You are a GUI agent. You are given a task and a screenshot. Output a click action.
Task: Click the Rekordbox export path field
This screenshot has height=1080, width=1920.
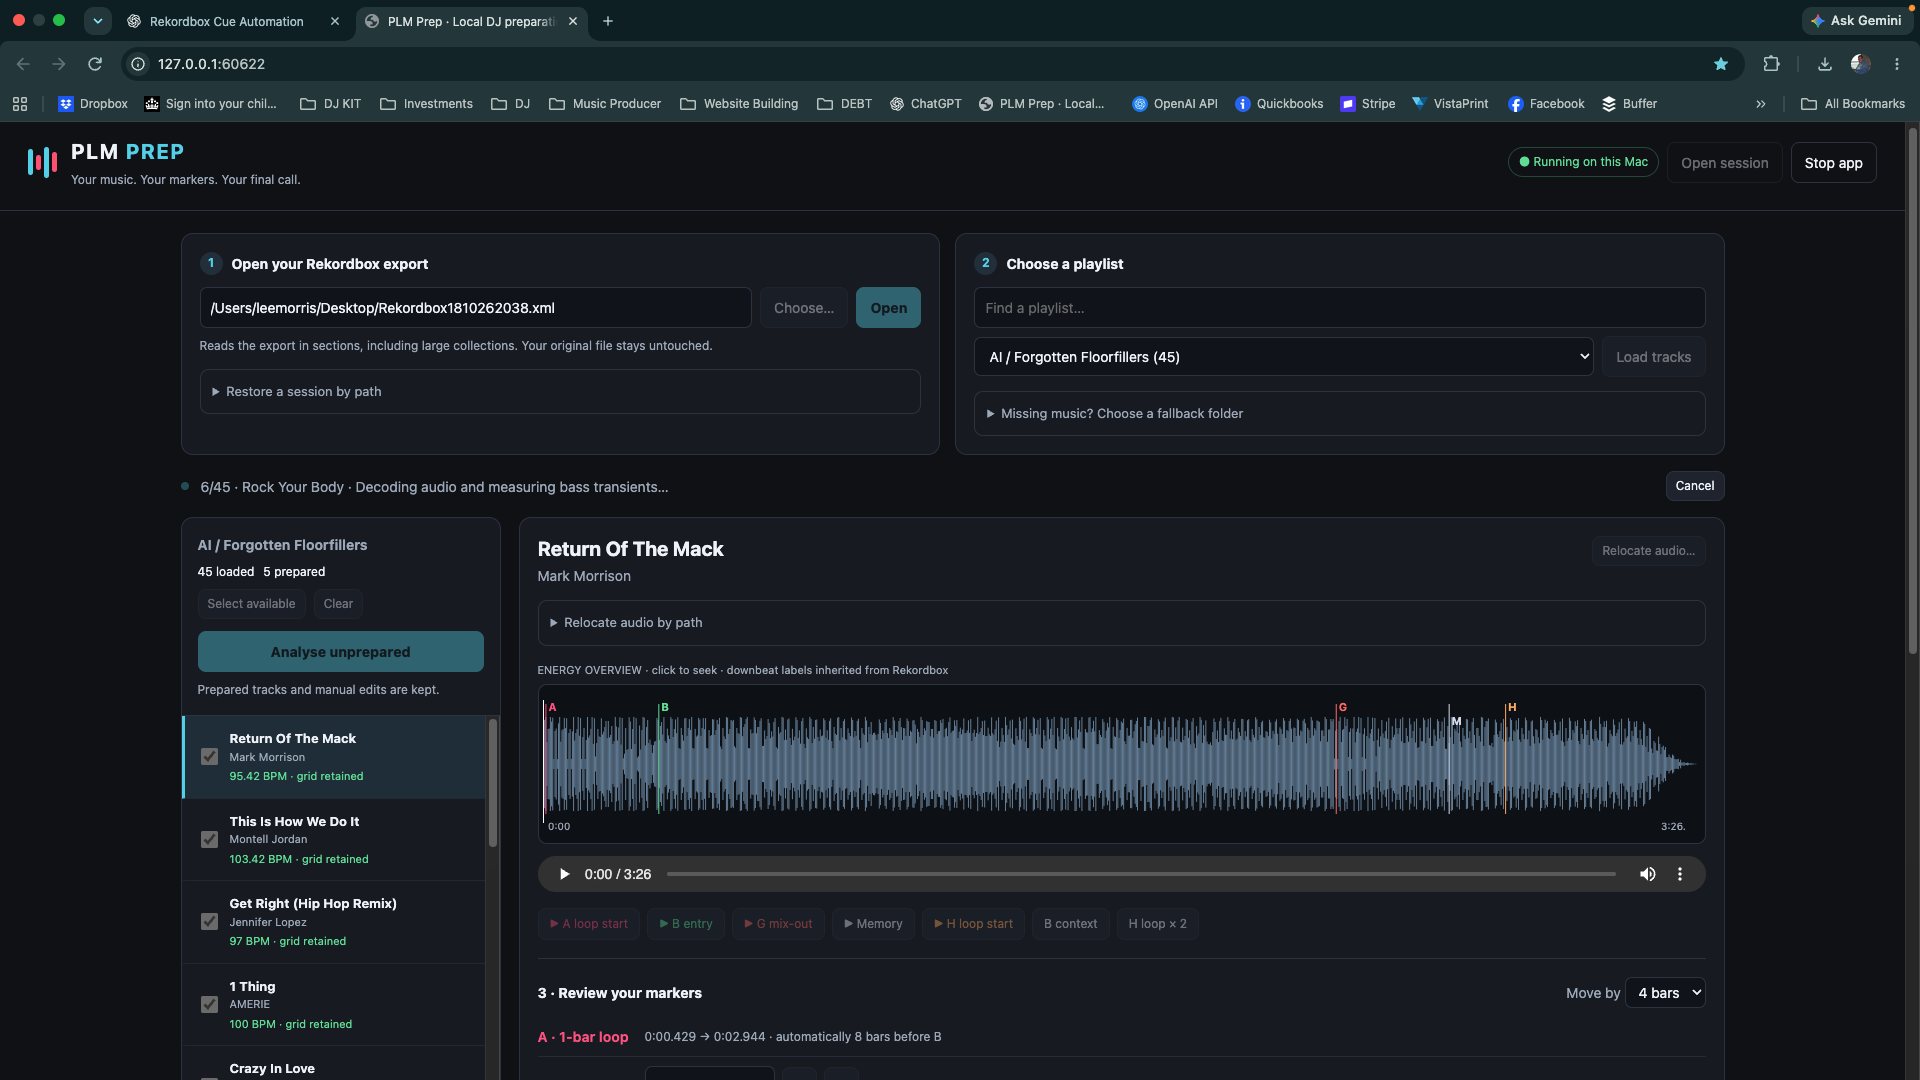tap(475, 308)
